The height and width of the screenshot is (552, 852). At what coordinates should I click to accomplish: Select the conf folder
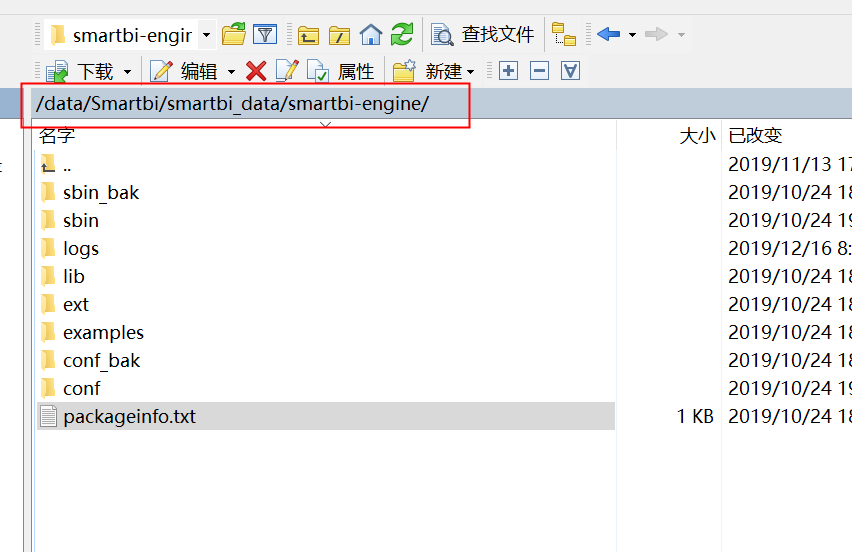click(x=82, y=388)
